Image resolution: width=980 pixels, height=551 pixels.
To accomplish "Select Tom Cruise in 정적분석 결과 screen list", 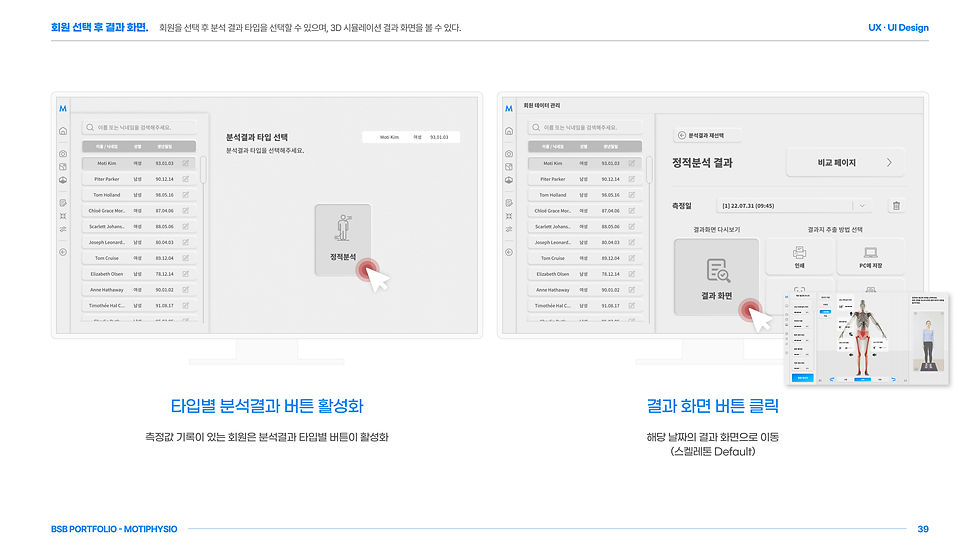I will click(x=584, y=258).
